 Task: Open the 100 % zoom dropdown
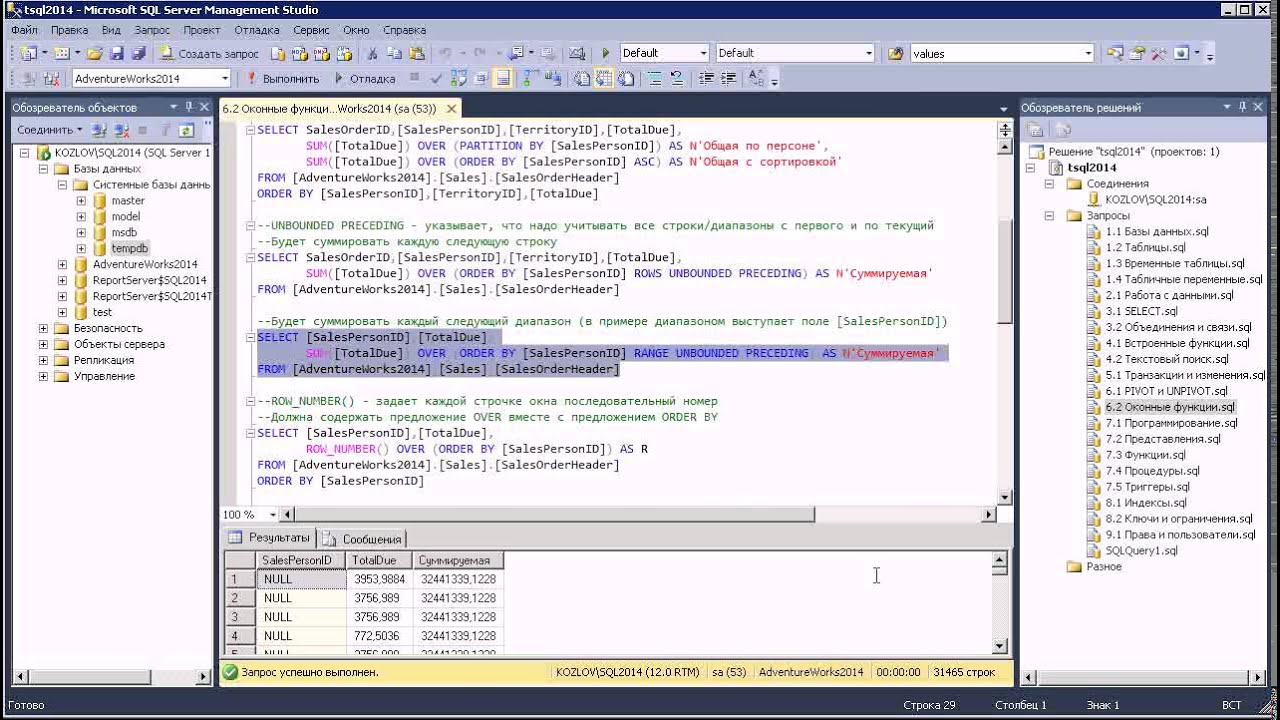[x=272, y=515]
